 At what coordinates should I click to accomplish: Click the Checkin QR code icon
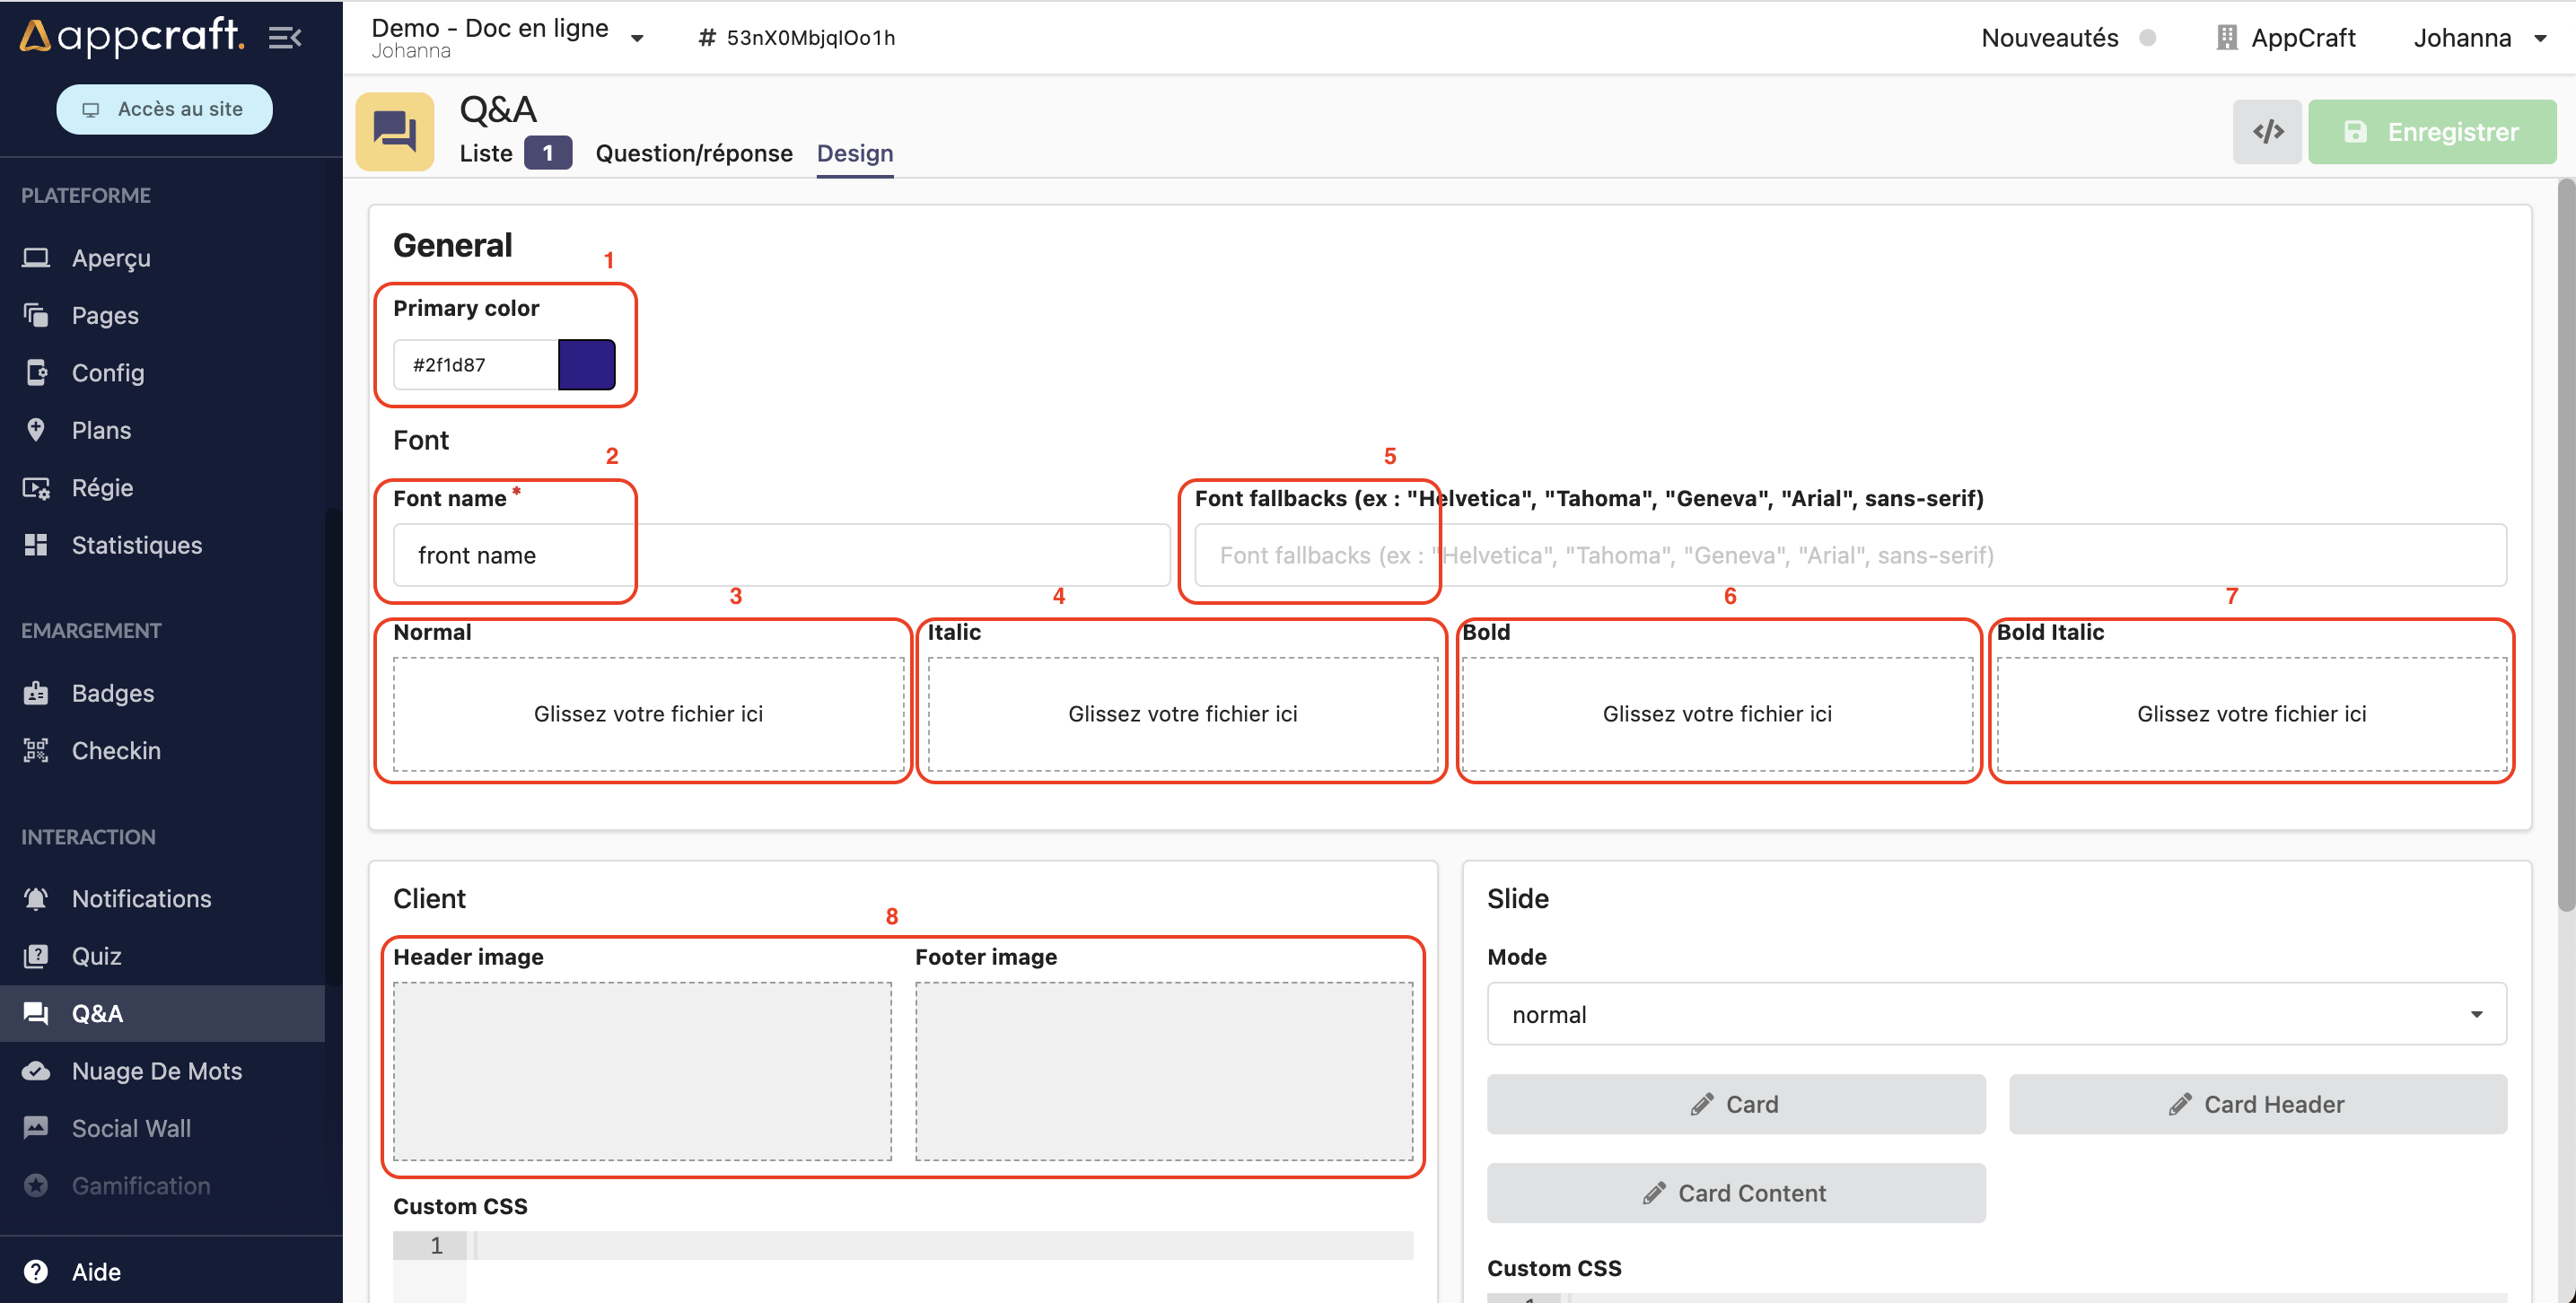(36, 750)
